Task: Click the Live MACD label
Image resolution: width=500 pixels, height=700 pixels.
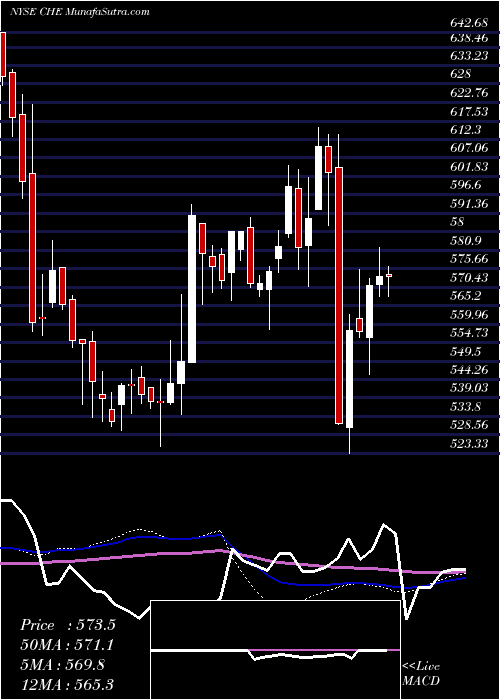Action: tap(421, 673)
